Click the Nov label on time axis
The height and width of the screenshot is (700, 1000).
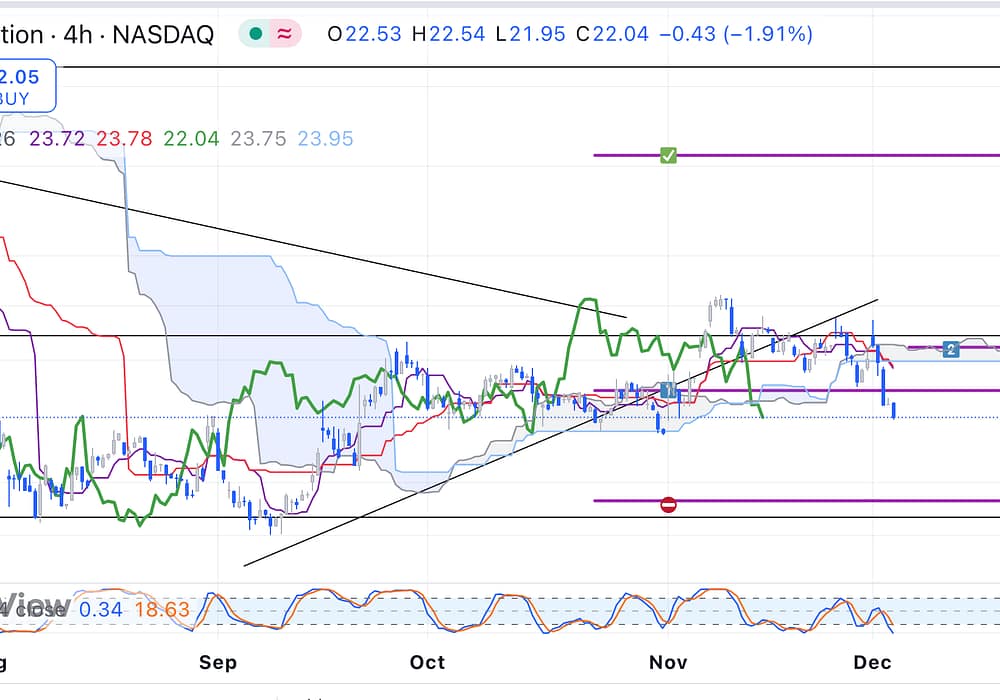coord(668,662)
